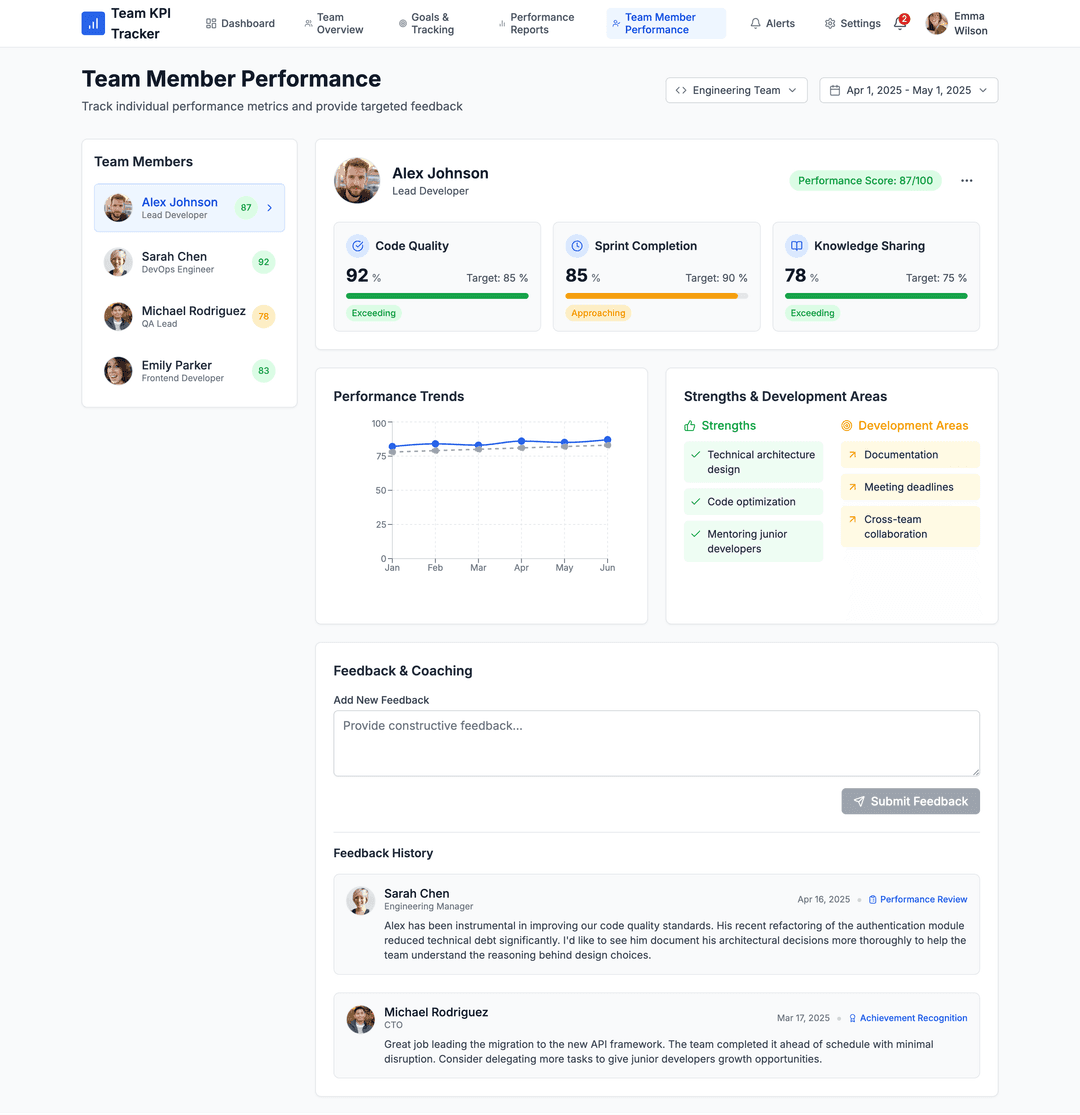Go to Performance Reports
Screen dimensions: 1080x1115
[x=536, y=23]
